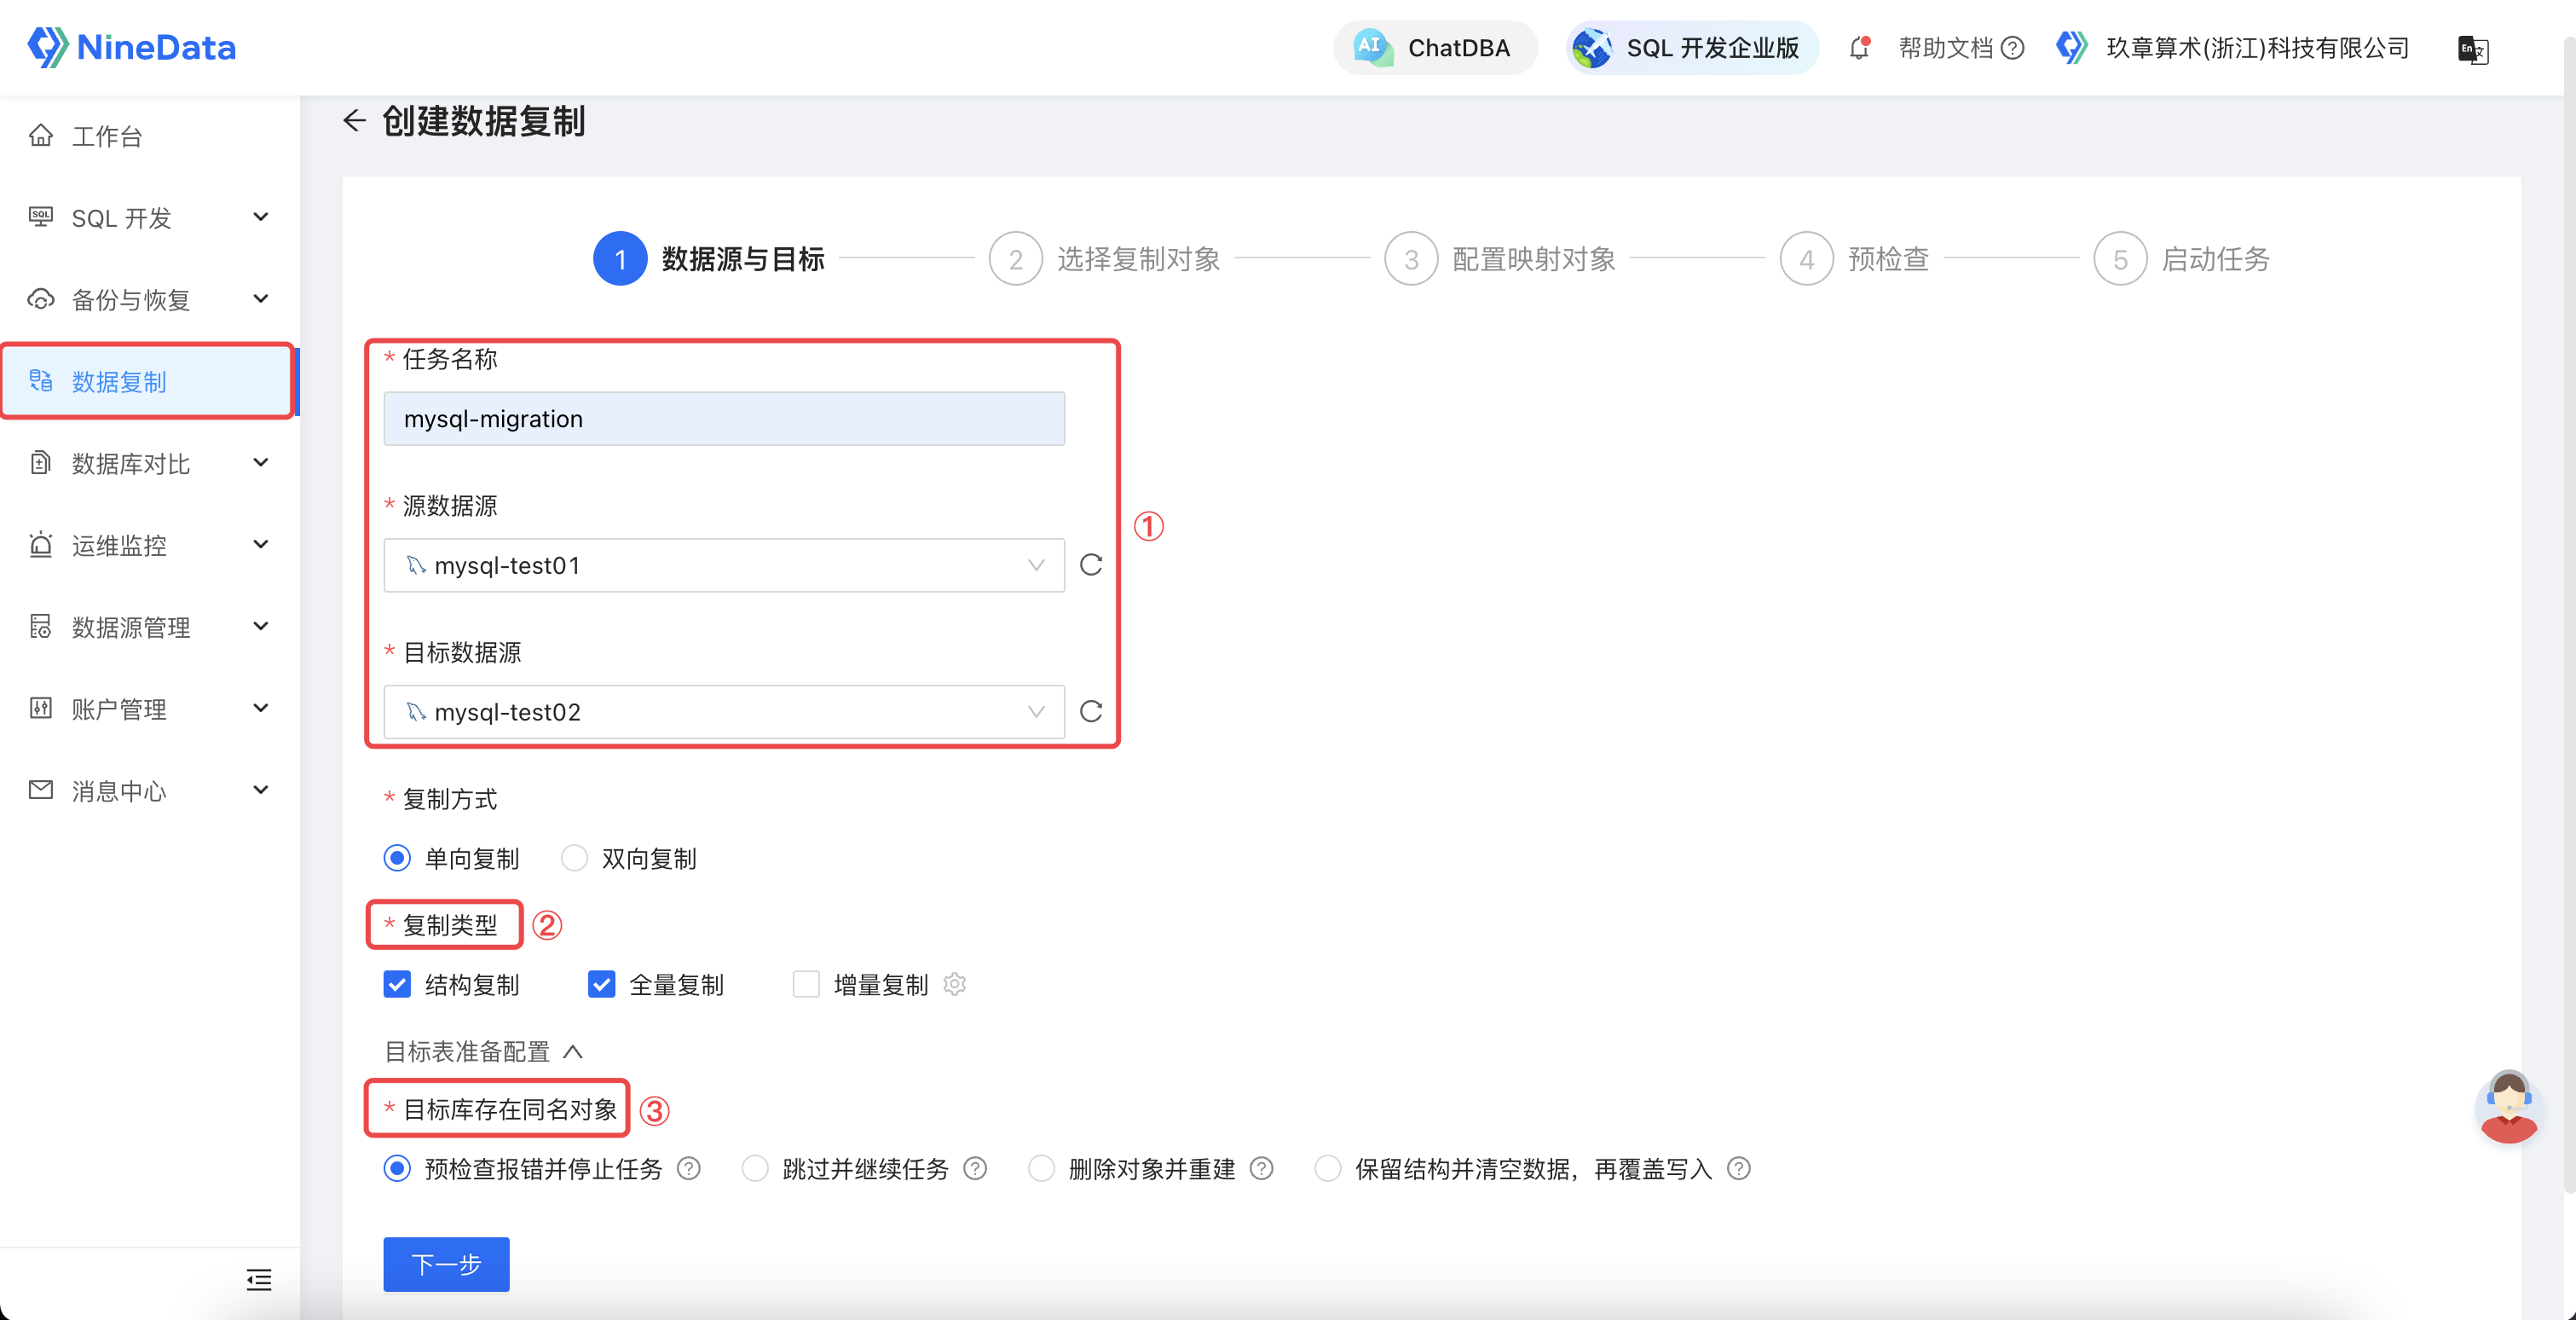This screenshot has height=1320, width=2576.
Task: Click the 下一步 button
Action: pos(446,1265)
